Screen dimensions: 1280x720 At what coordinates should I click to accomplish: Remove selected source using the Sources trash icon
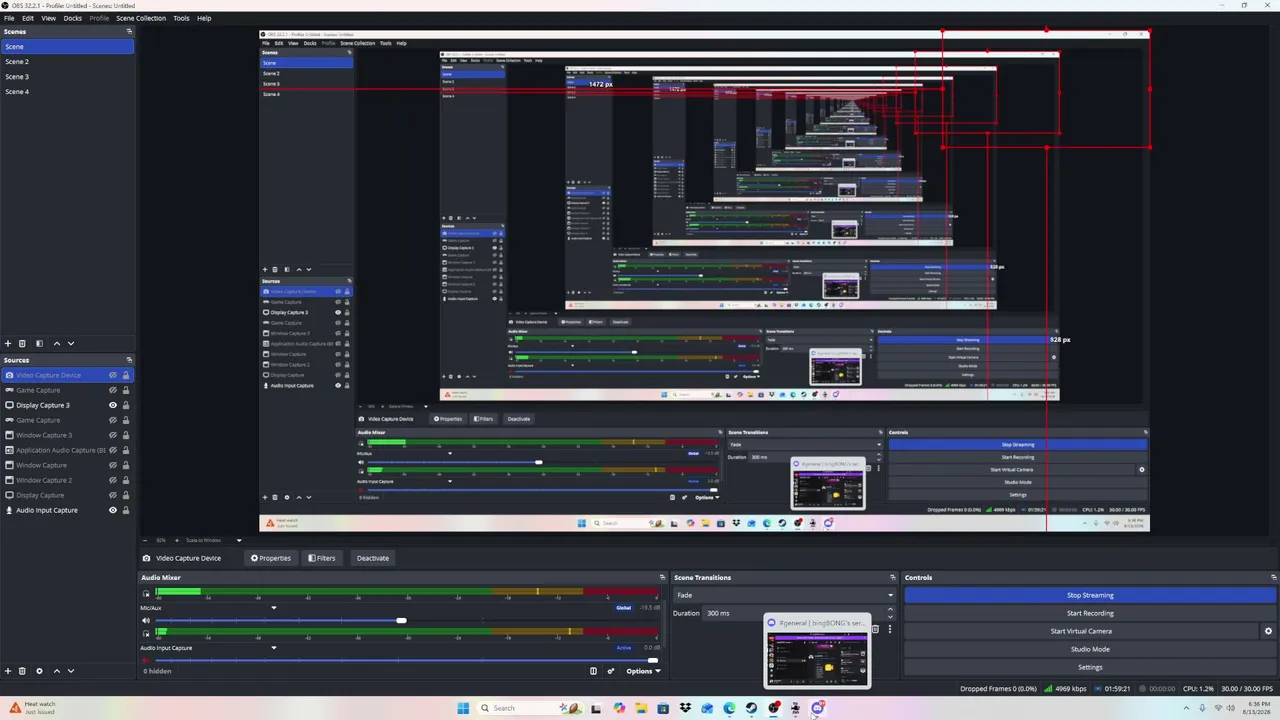coord(22,671)
